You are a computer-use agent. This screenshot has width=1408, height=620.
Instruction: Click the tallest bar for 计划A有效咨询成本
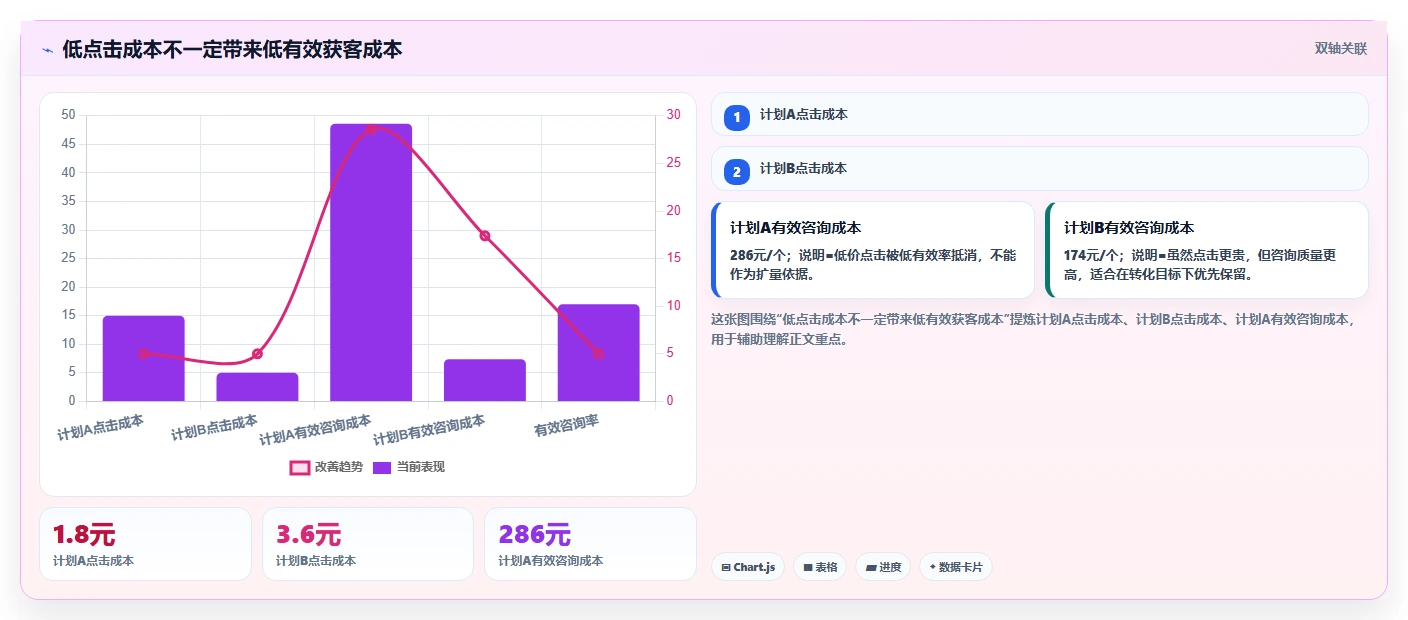coord(371,262)
